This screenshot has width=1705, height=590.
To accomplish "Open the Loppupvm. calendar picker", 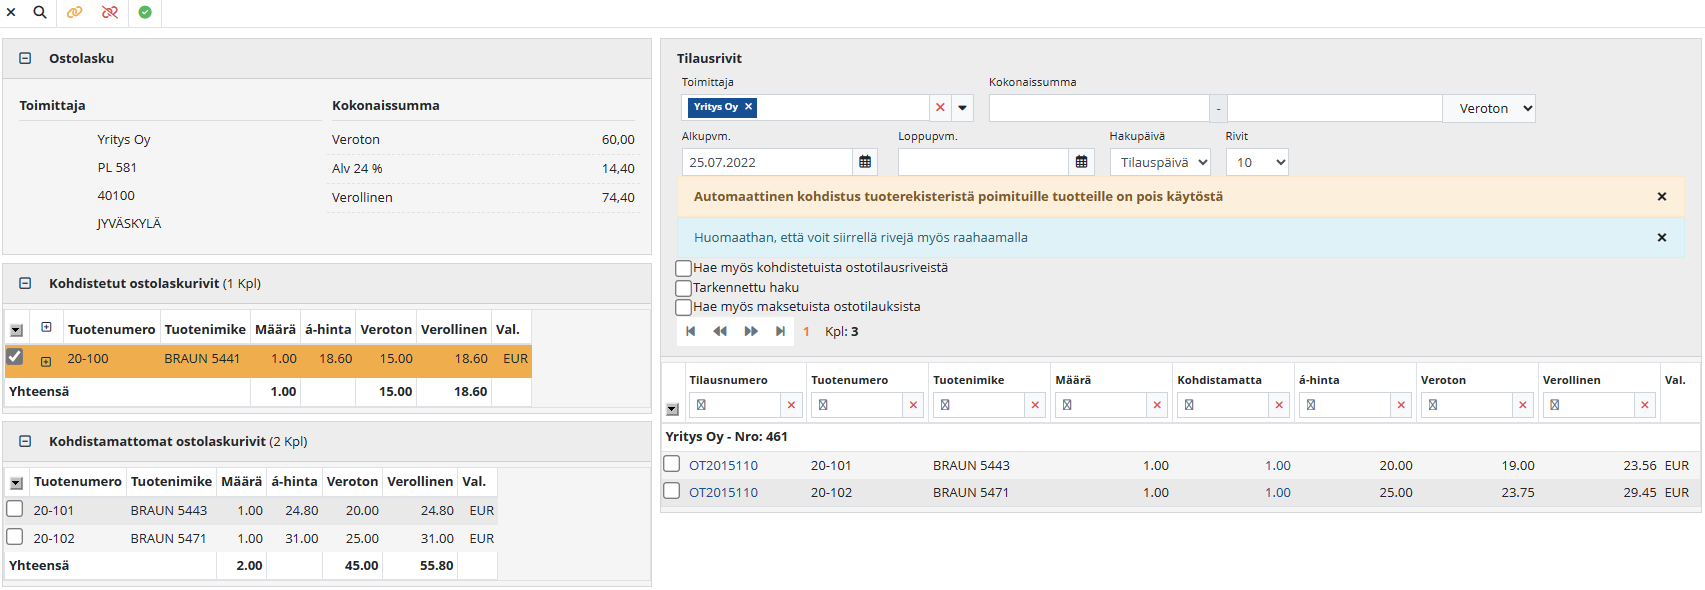I will pos(1081,162).
